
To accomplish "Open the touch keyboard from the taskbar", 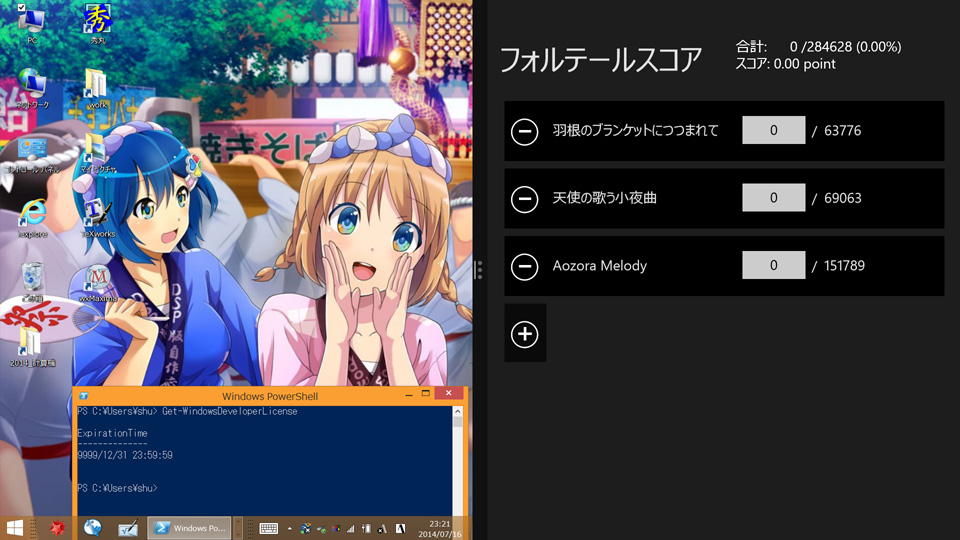I will tap(269, 528).
